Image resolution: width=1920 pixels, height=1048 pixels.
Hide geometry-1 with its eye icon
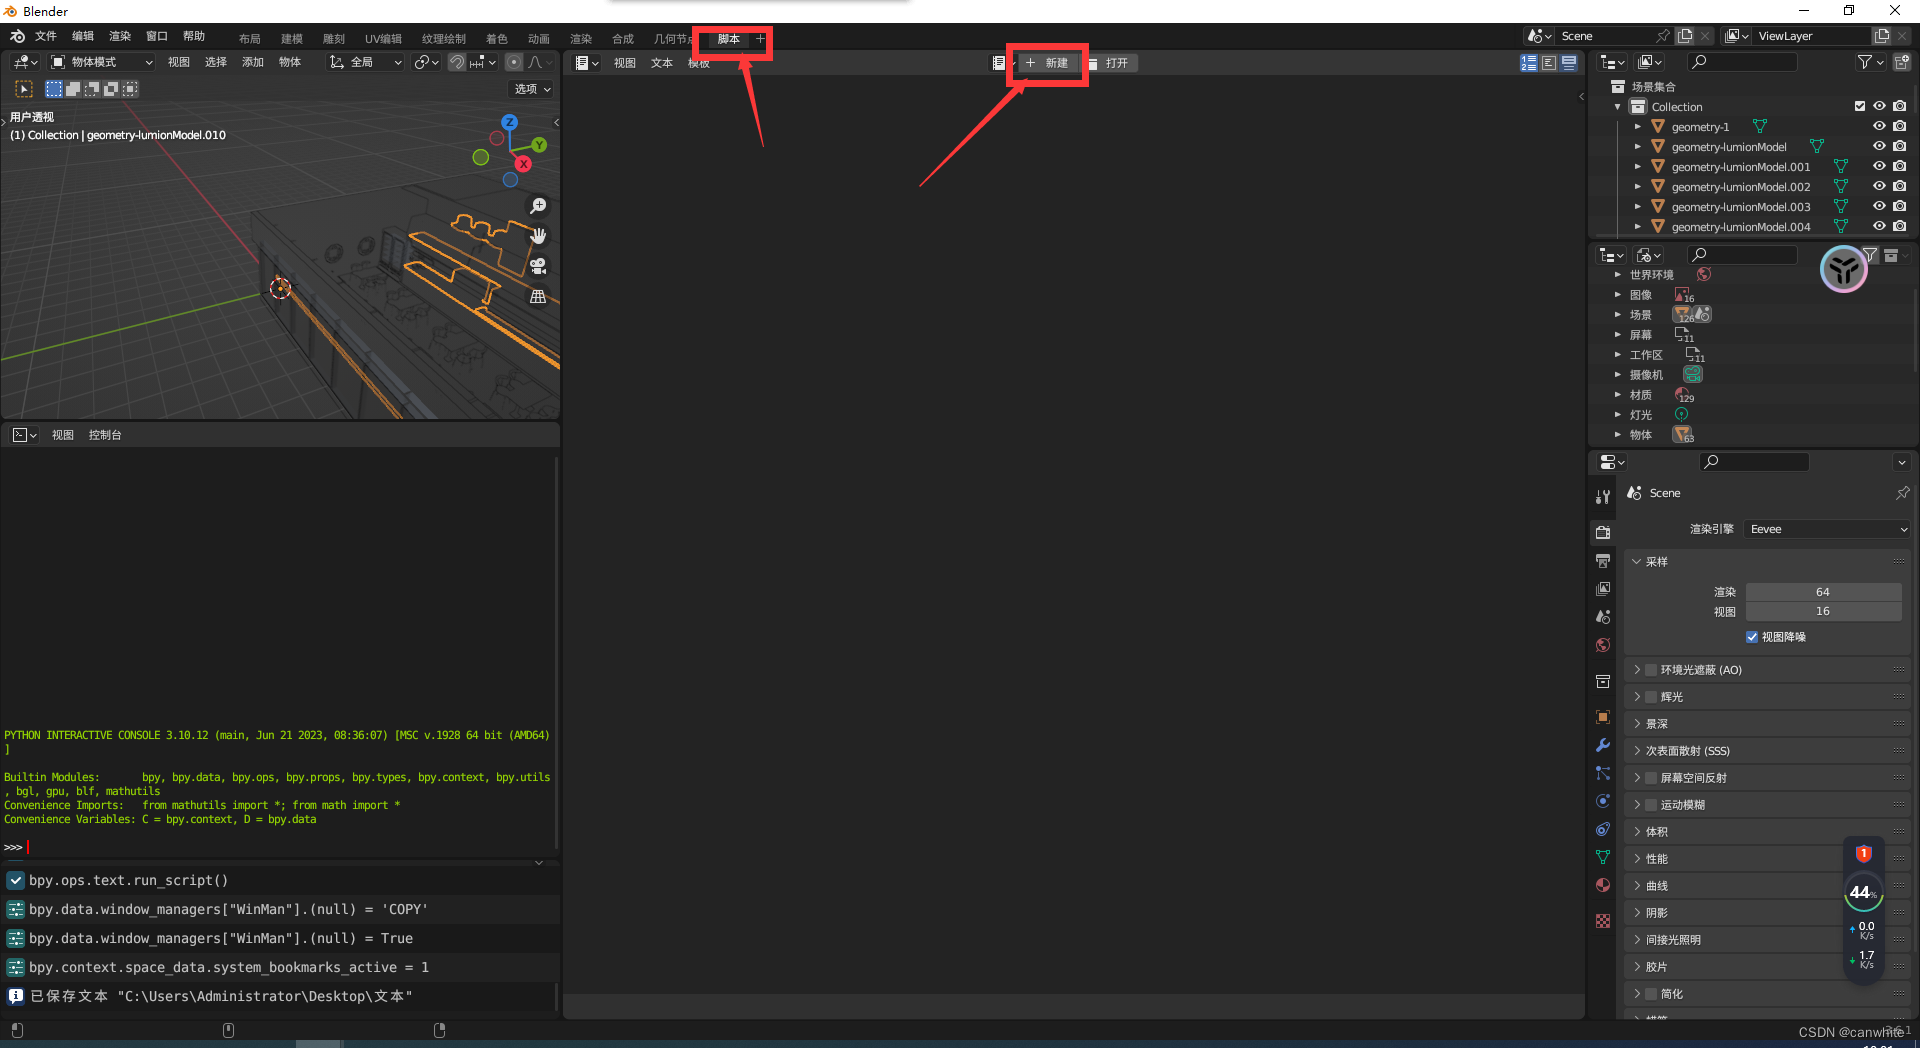click(x=1879, y=126)
